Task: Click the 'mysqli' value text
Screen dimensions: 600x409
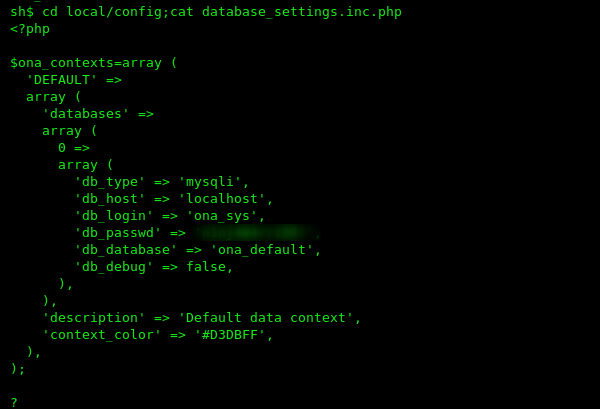Action: pyautogui.click(x=210, y=182)
